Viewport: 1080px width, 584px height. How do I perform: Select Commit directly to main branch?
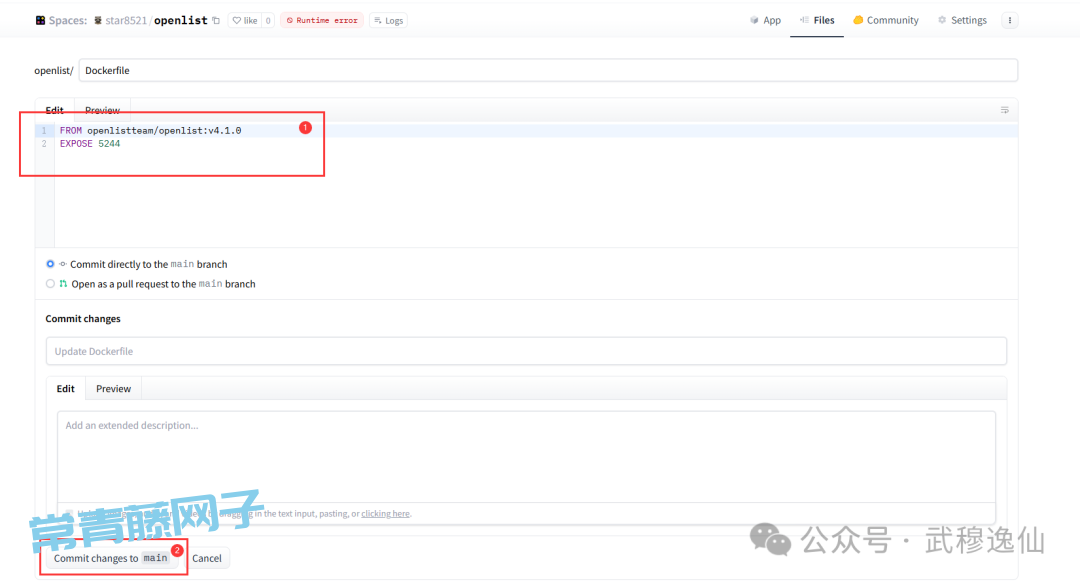(x=51, y=264)
